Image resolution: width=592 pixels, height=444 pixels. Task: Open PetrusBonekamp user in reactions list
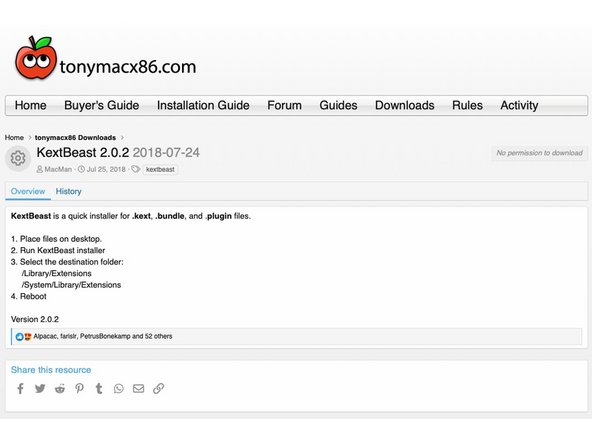105,336
